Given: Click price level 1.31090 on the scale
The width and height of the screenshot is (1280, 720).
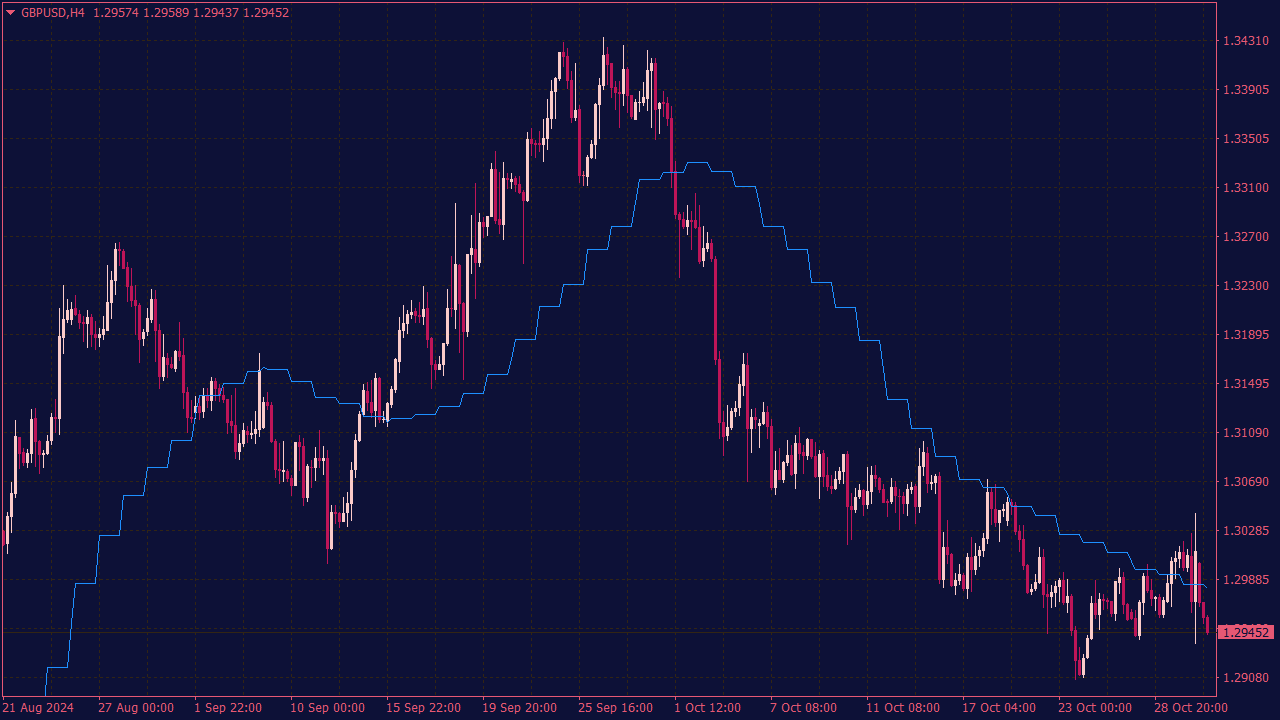Looking at the screenshot, I should pos(1246,433).
